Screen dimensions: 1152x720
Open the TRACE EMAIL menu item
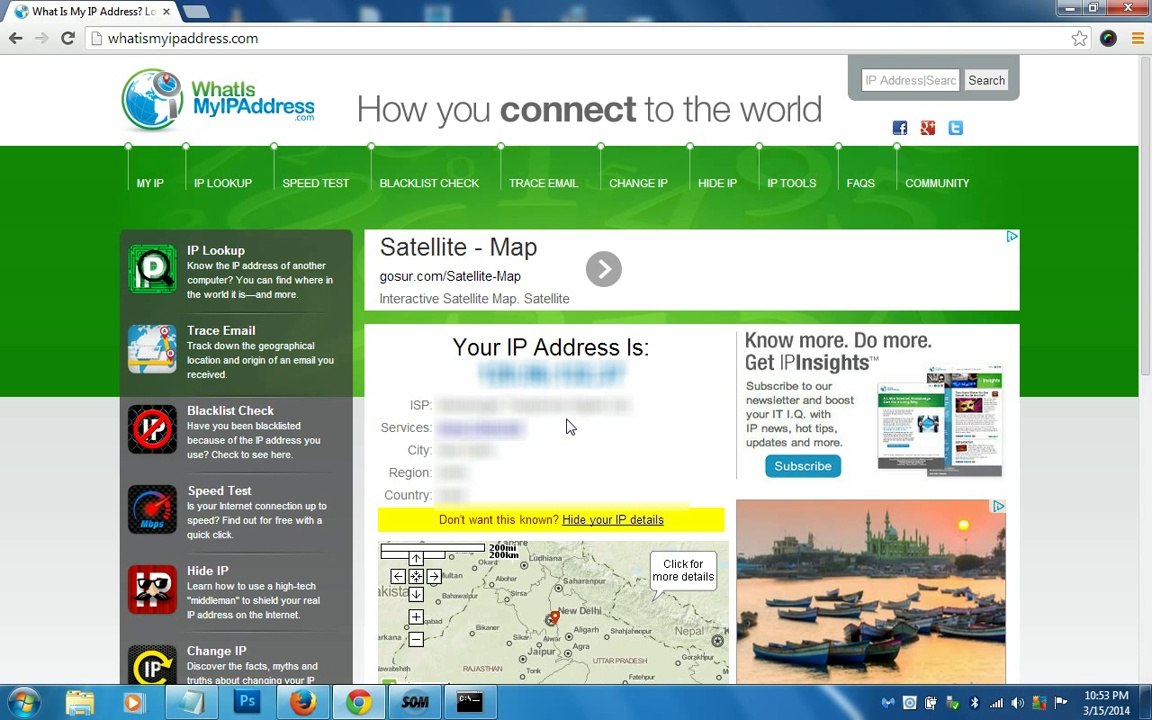point(544,183)
